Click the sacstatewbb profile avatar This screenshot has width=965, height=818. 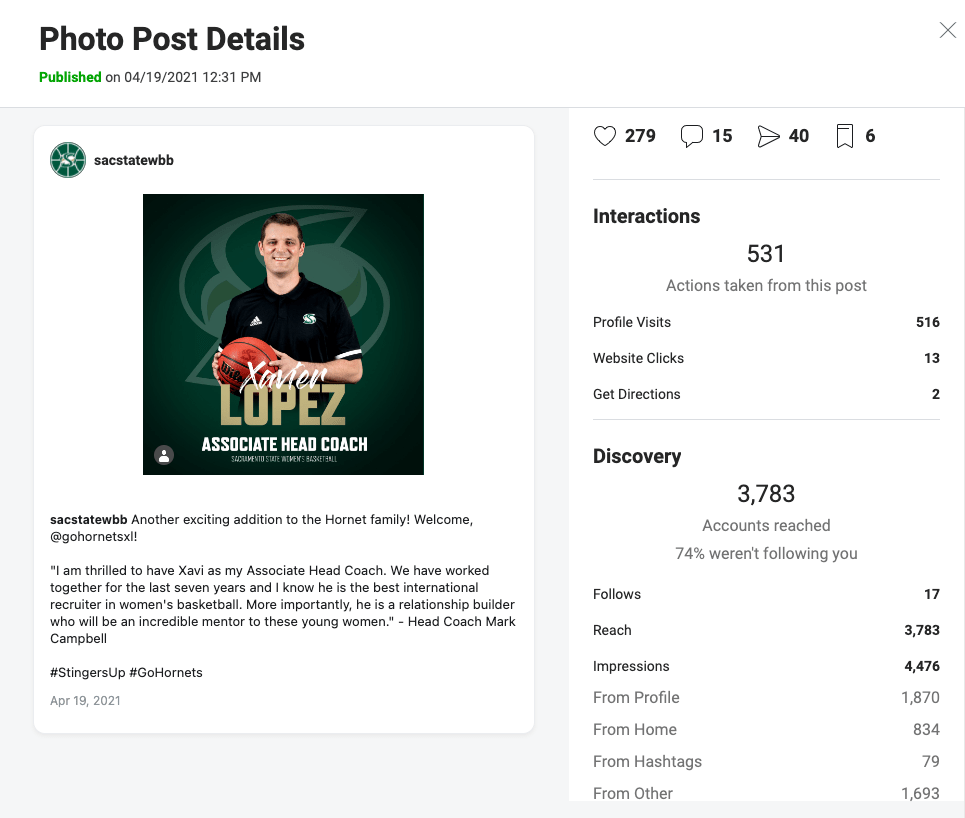[x=68, y=160]
